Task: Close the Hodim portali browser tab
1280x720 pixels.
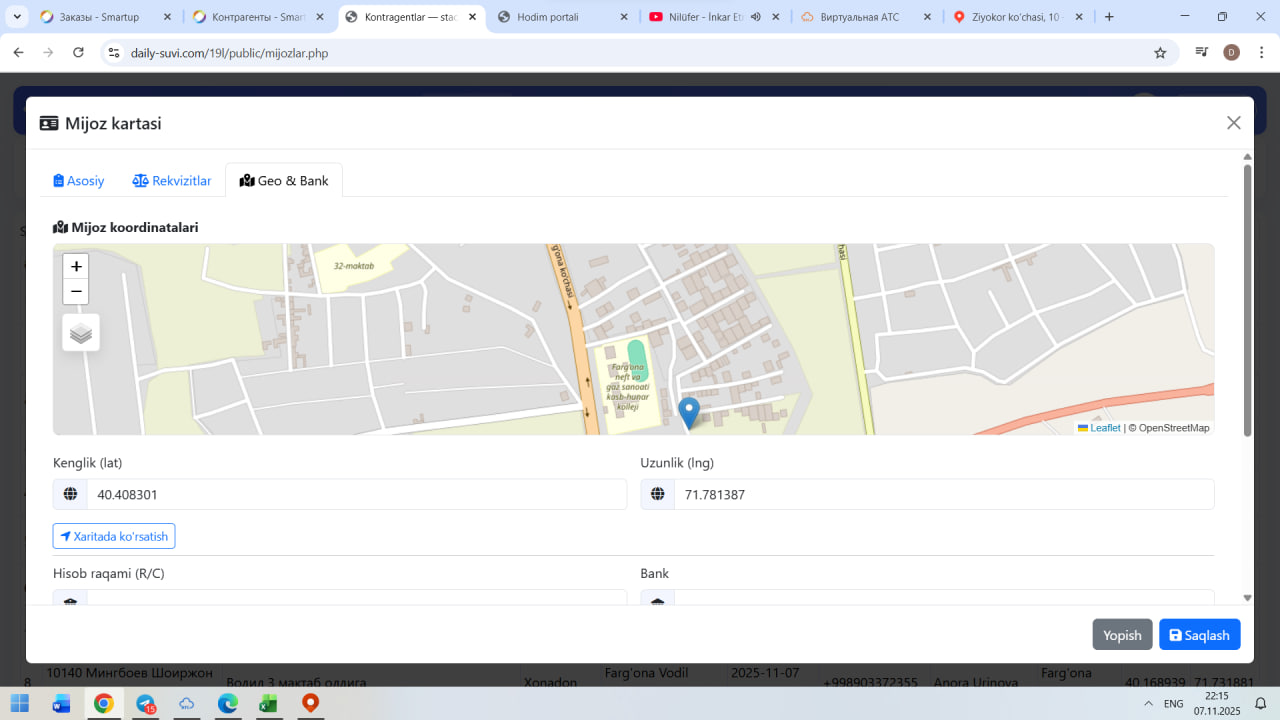Action: tap(625, 17)
